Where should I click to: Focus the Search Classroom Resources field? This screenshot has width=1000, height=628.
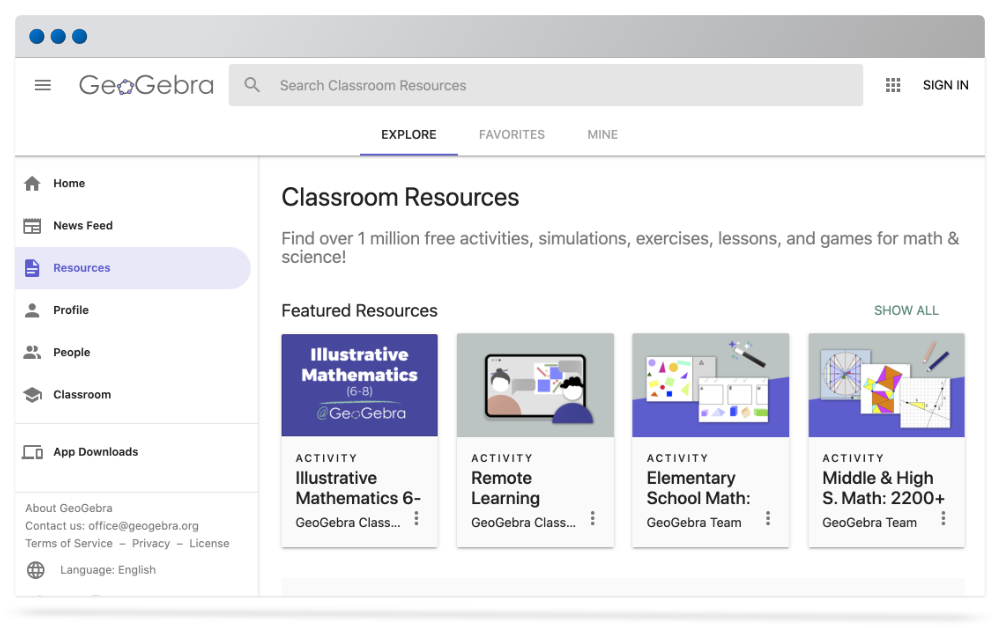coord(560,85)
